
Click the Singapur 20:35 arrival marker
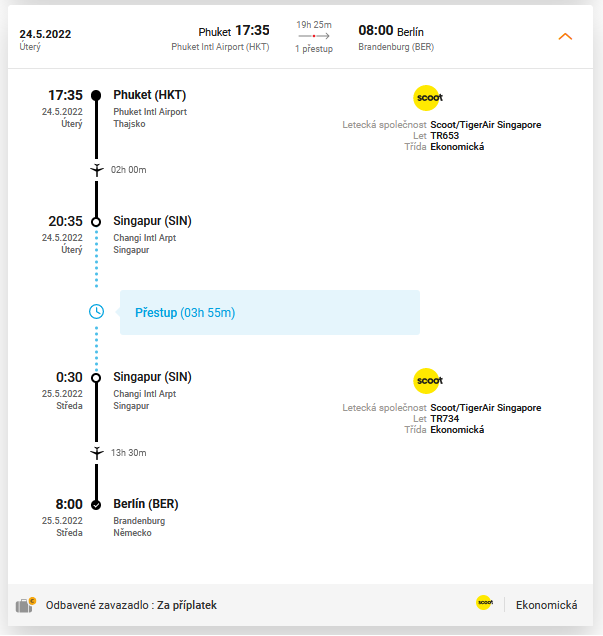coord(96,222)
